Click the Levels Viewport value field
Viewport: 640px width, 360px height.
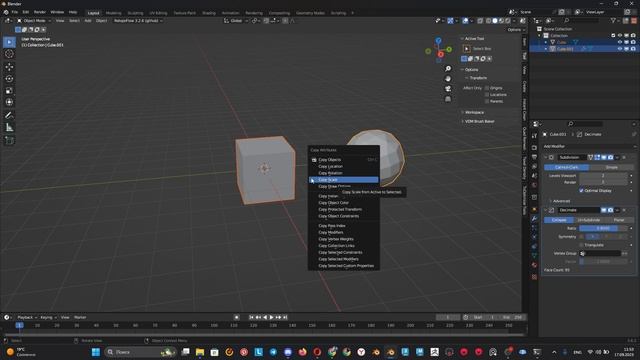point(603,176)
